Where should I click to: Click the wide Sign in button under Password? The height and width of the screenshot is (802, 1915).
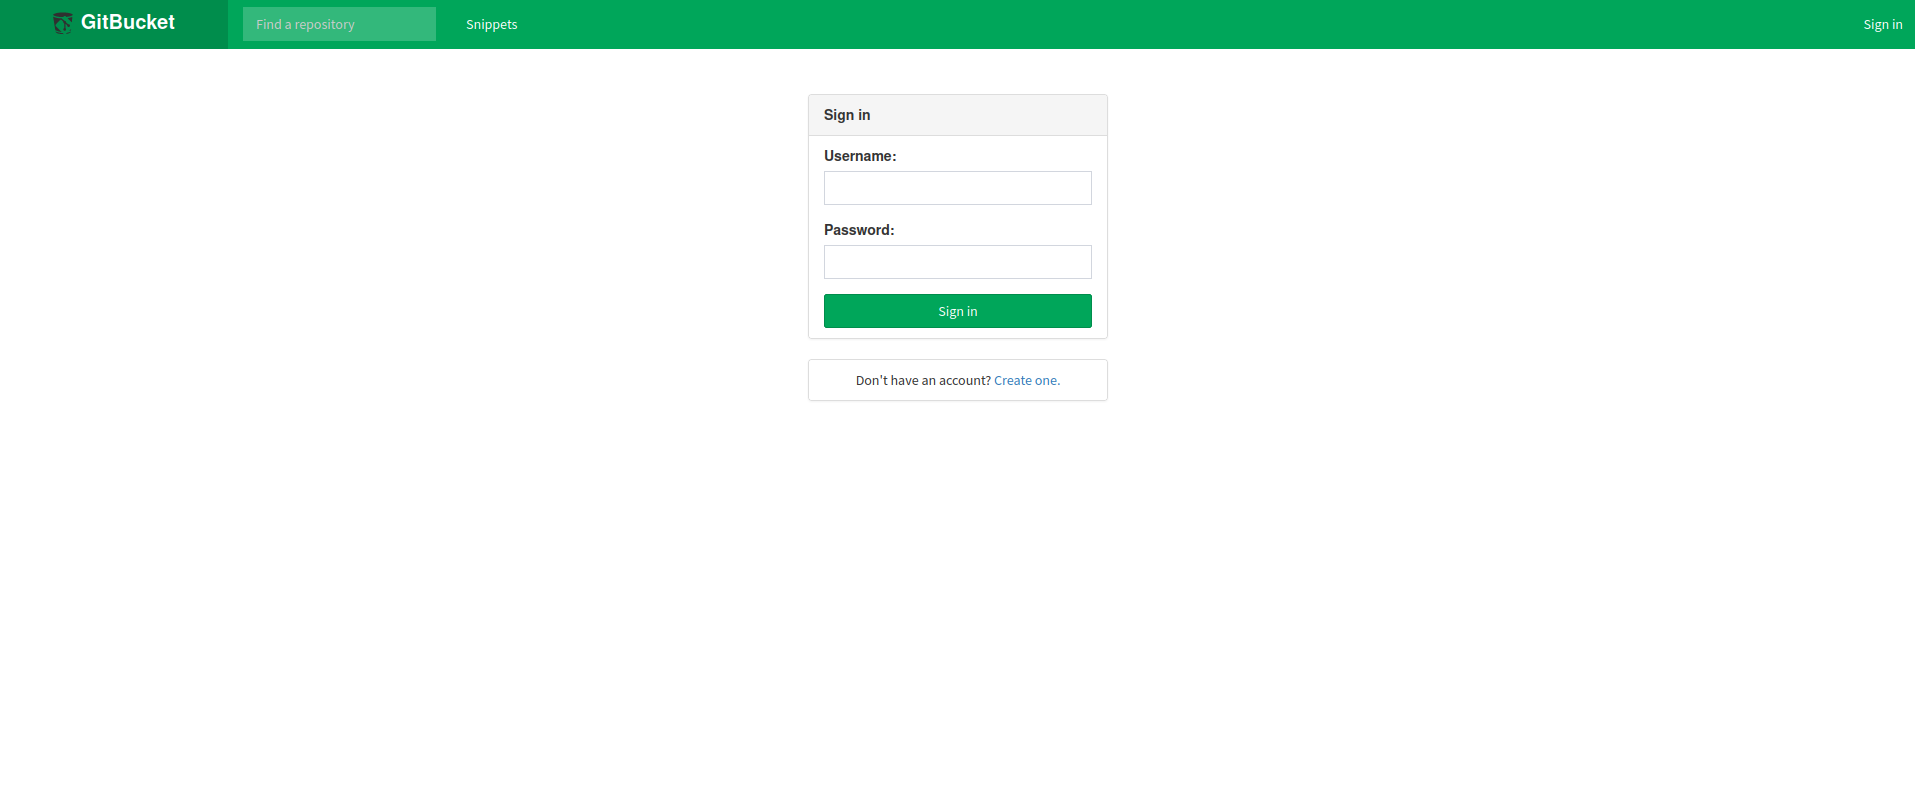[x=957, y=311]
